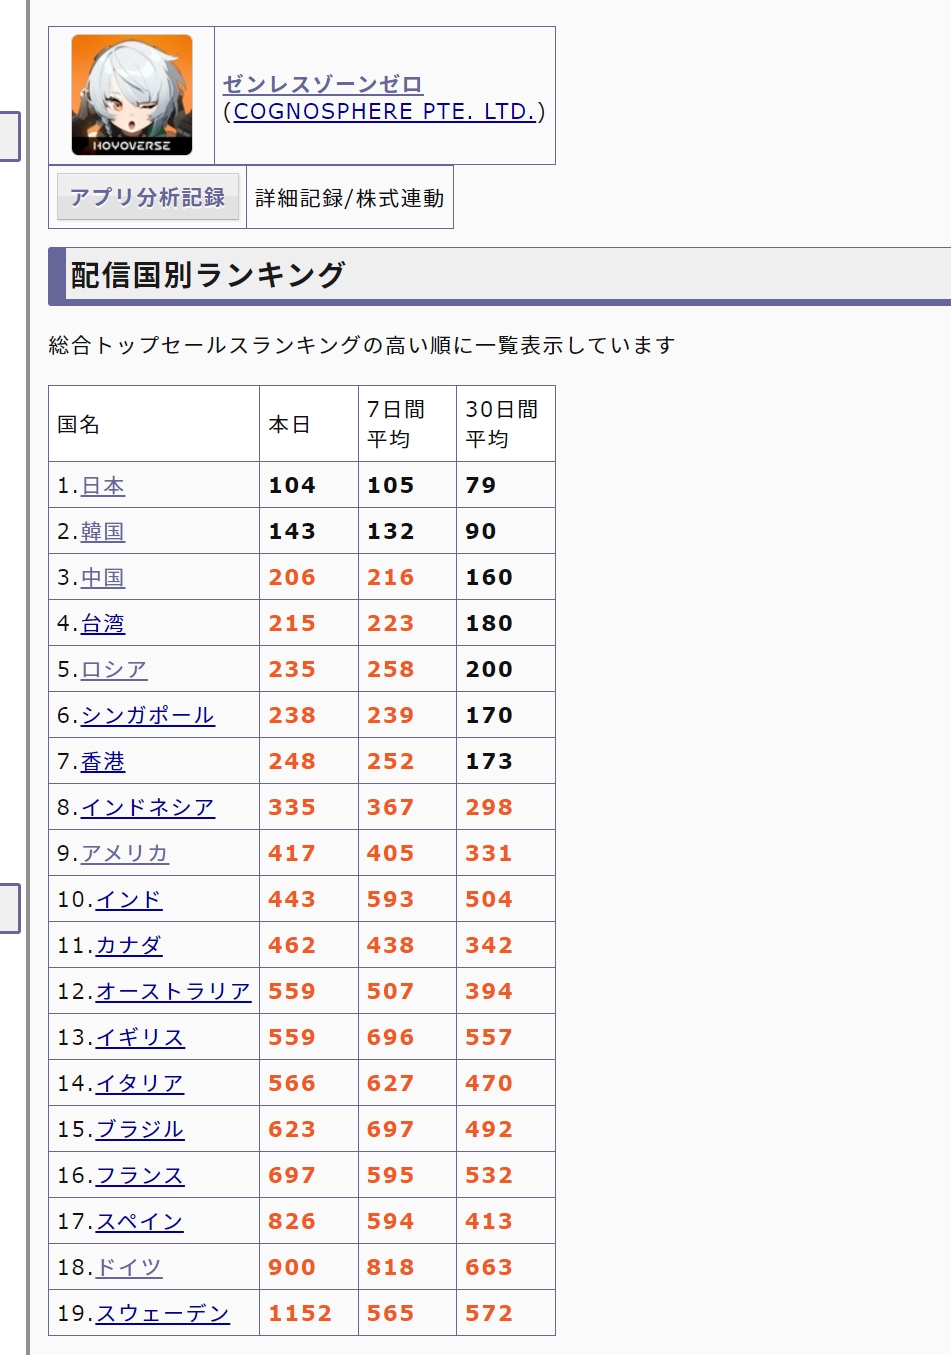951x1355 pixels.
Task: Open the オーストラリア country link
Action: [x=174, y=992]
